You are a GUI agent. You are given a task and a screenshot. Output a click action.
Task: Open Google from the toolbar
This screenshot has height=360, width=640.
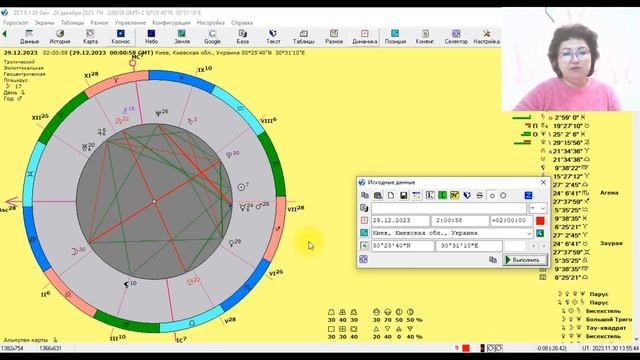212,37
